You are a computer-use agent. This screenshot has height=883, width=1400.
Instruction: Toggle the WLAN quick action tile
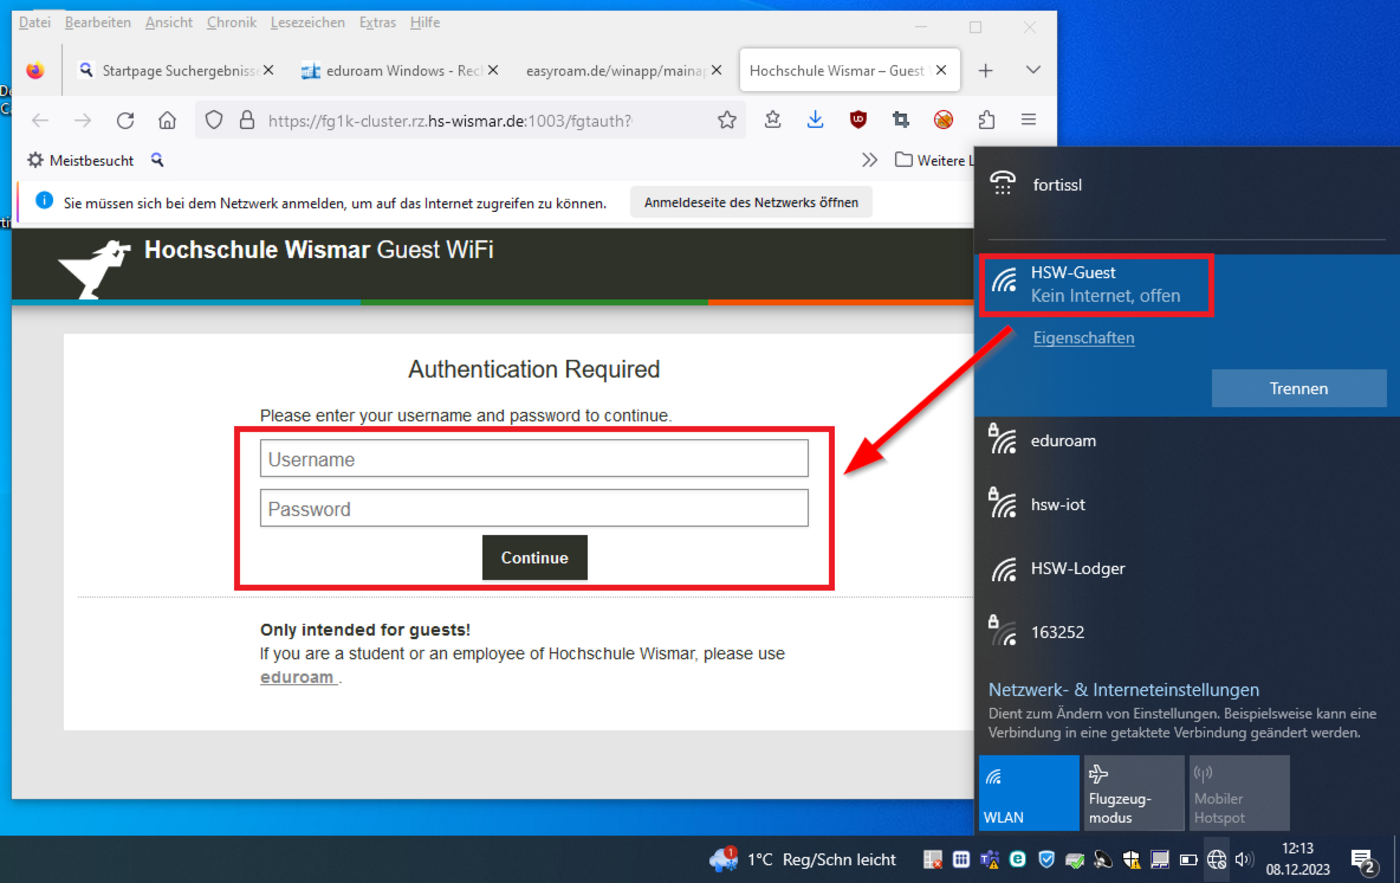[x=1028, y=793]
